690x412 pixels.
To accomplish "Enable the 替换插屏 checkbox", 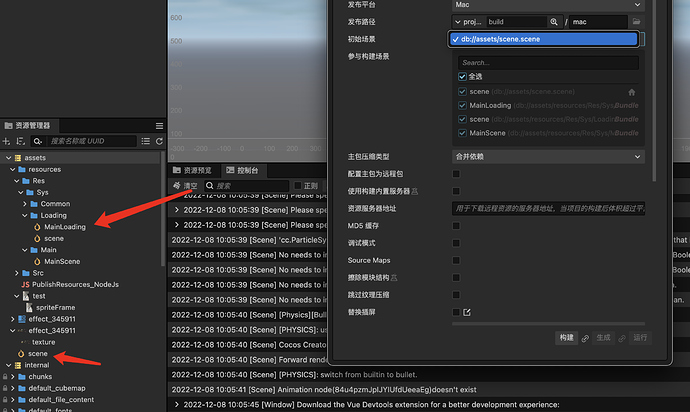I will tap(456, 312).
